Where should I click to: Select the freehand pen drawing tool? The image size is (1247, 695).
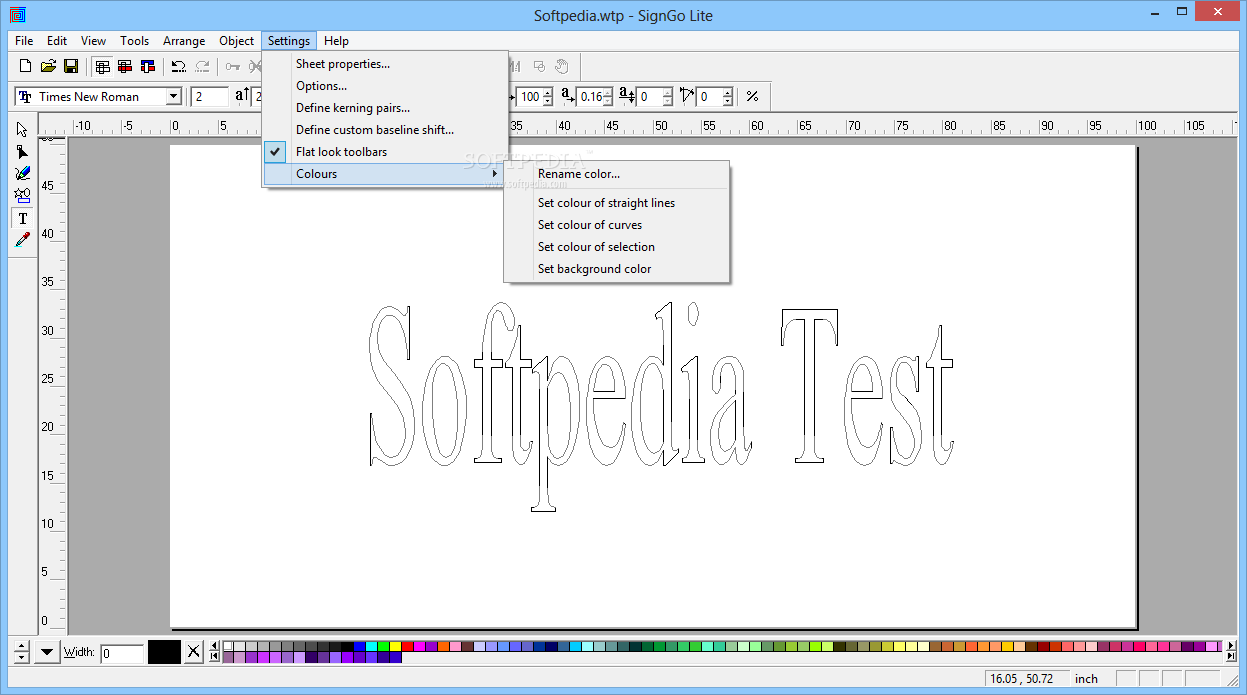tap(22, 173)
